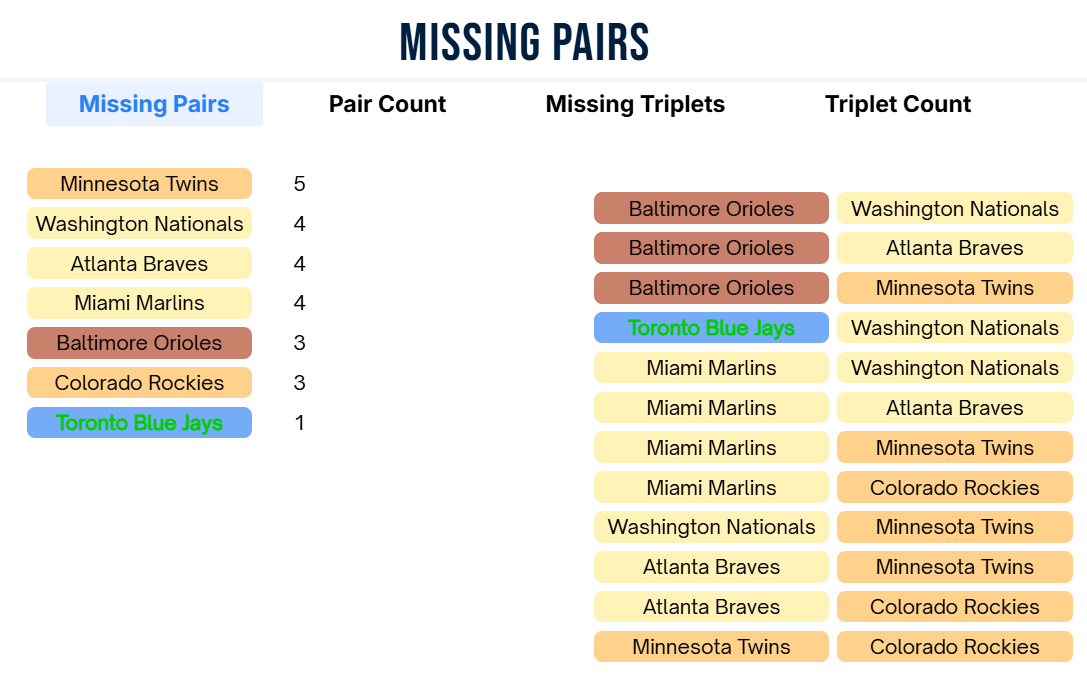Select Atlanta Braves and Minnesota Twins triplet row
Screen dimensions: 1087x676
pyautogui.click(x=711, y=567)
